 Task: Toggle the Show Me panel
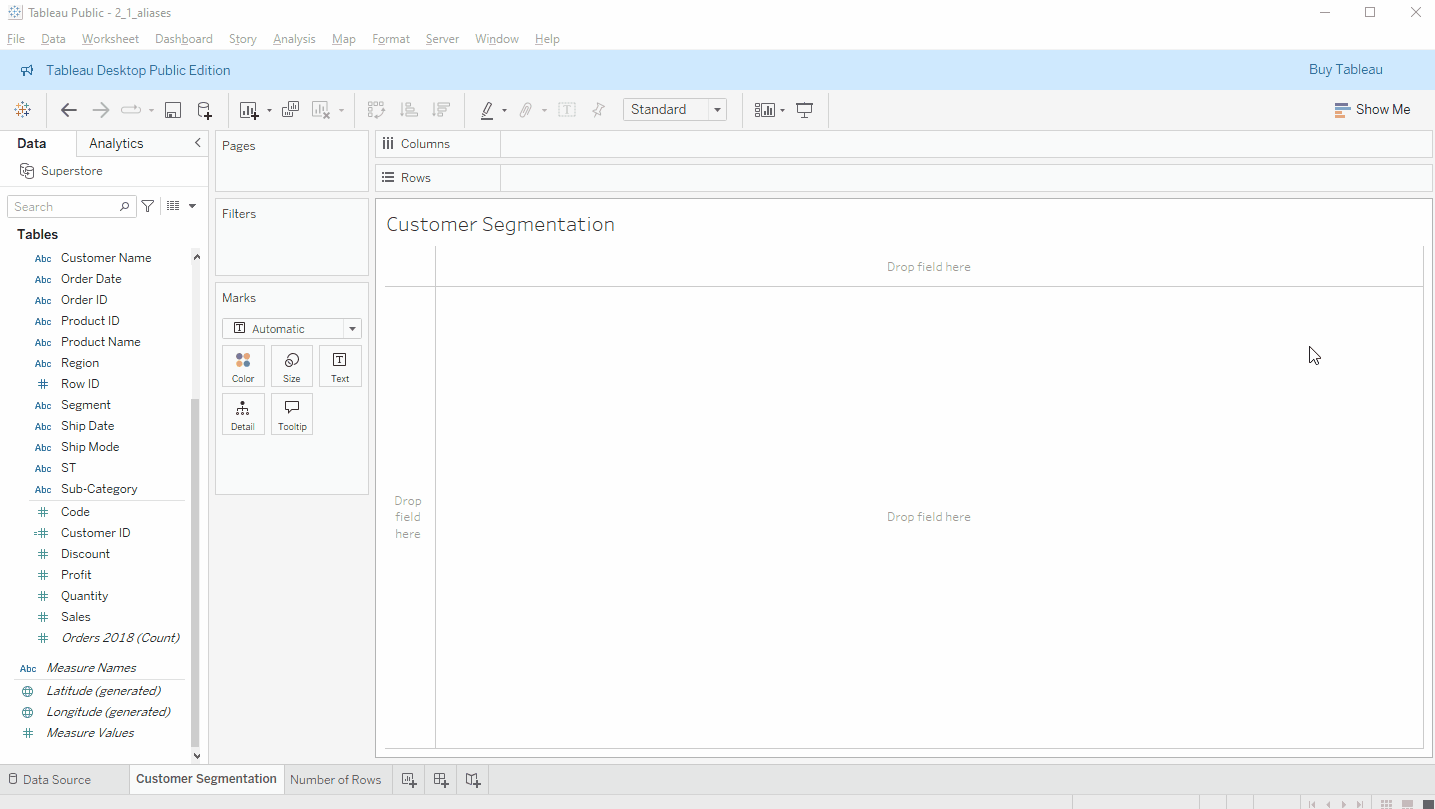coord(1372,110)
